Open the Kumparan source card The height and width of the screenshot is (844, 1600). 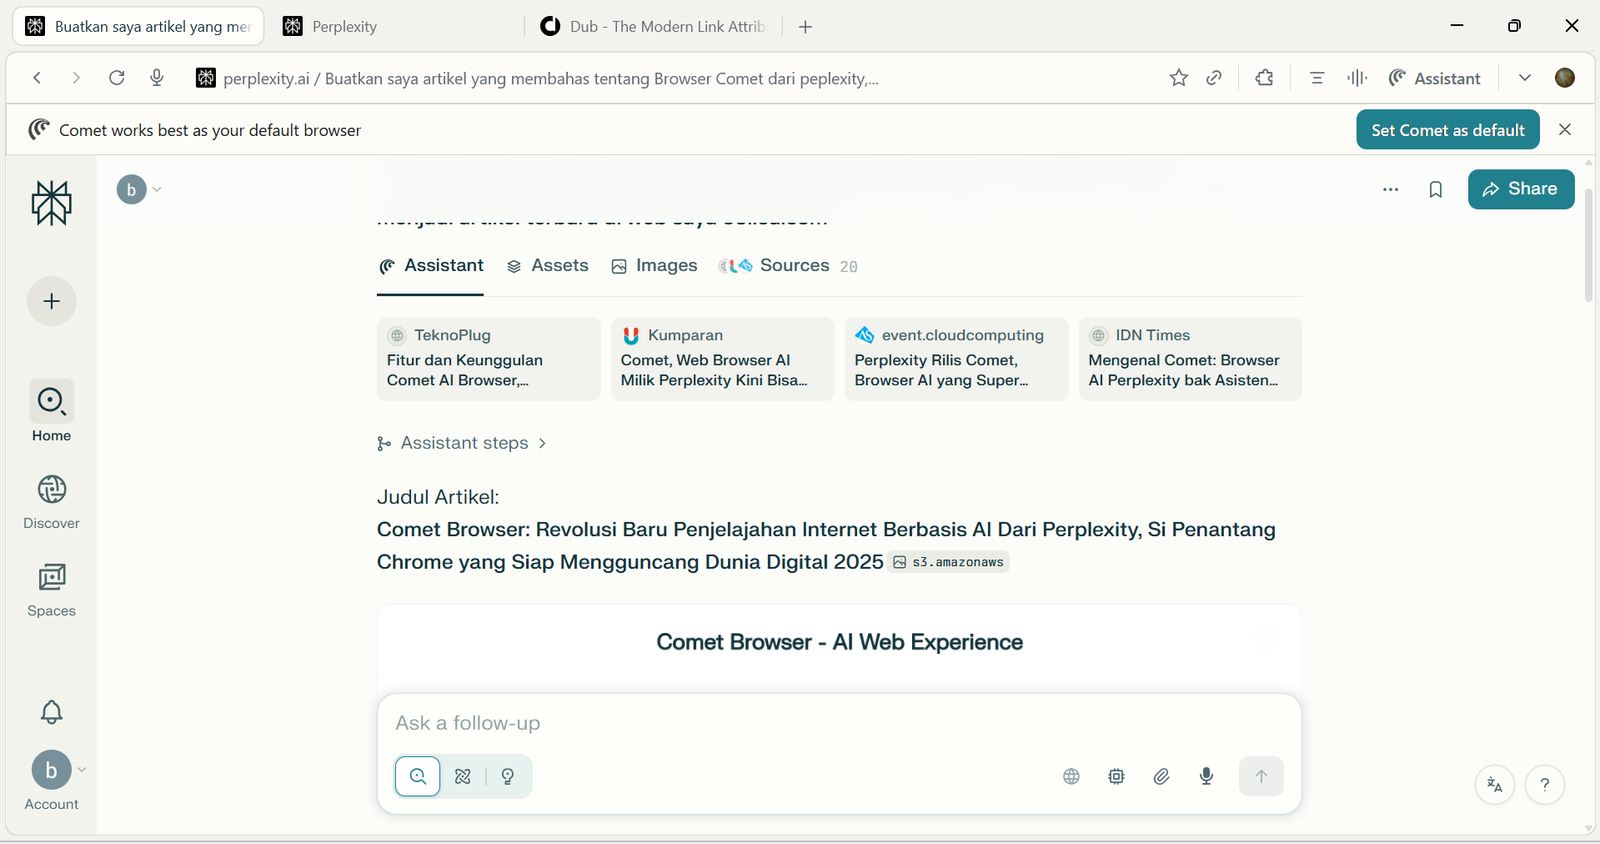pos(722,359)
